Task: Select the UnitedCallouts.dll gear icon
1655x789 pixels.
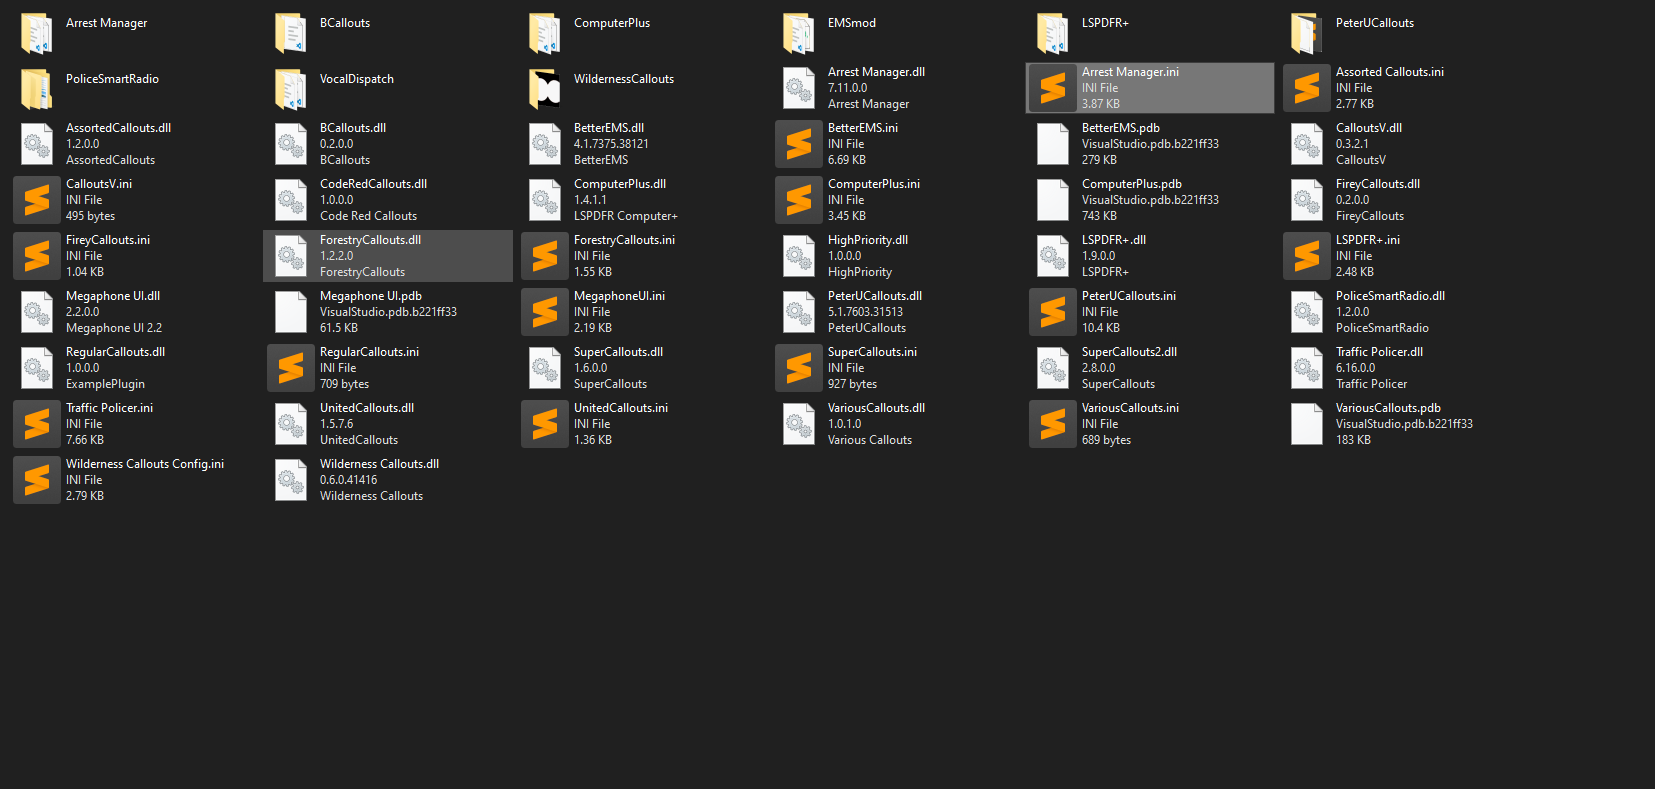Action: click(x=291, y=424)
